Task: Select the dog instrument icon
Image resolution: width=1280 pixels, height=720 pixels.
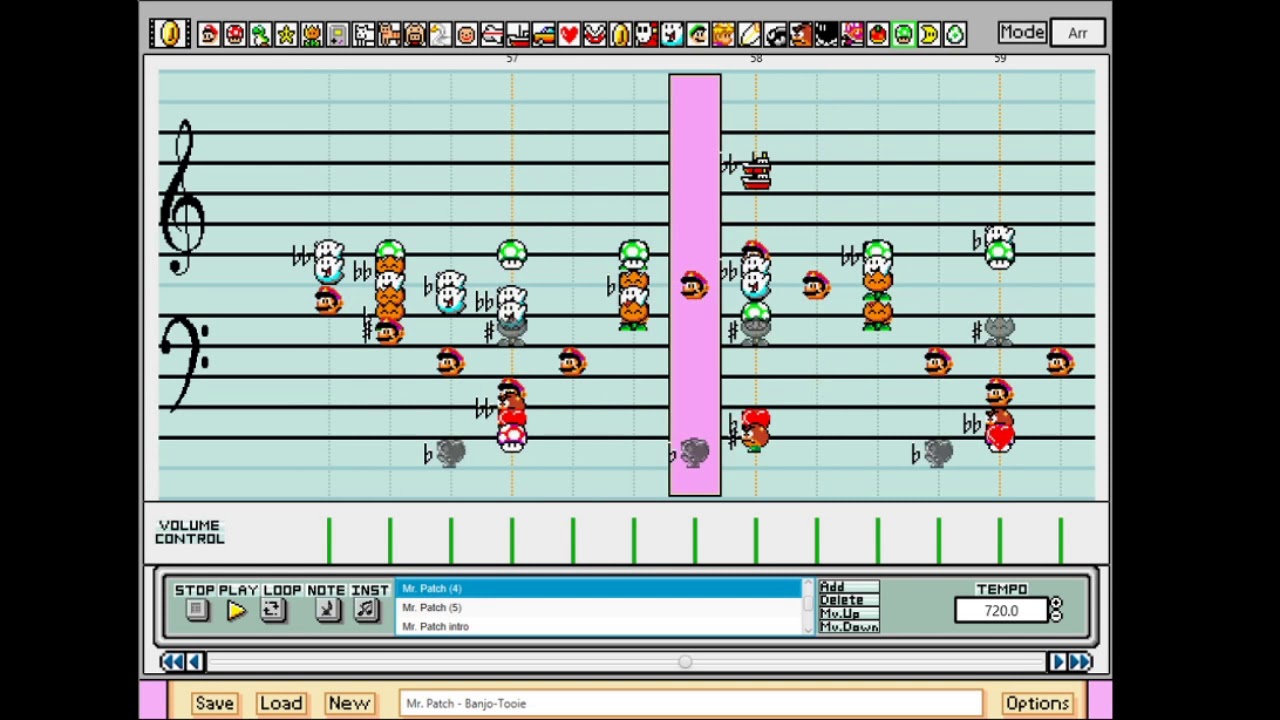Action: 363,34
